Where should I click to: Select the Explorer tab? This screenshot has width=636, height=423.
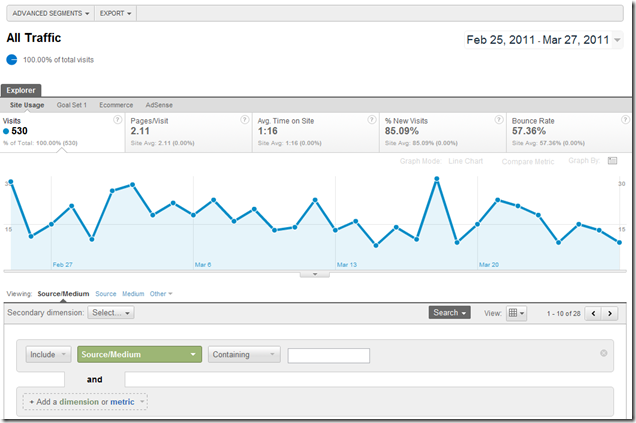[21, 90]
